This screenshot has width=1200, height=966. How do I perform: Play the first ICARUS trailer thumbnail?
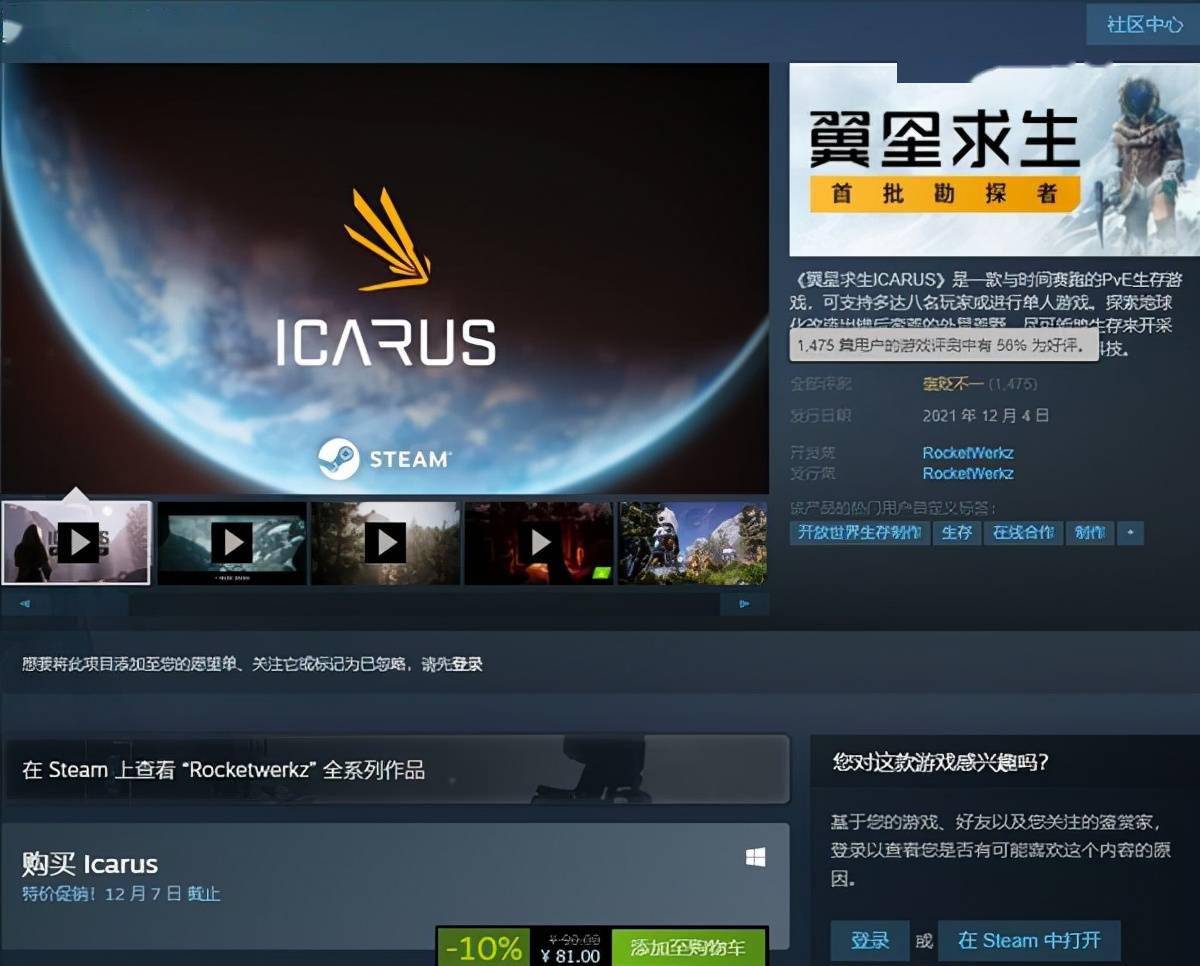point(77,543)
